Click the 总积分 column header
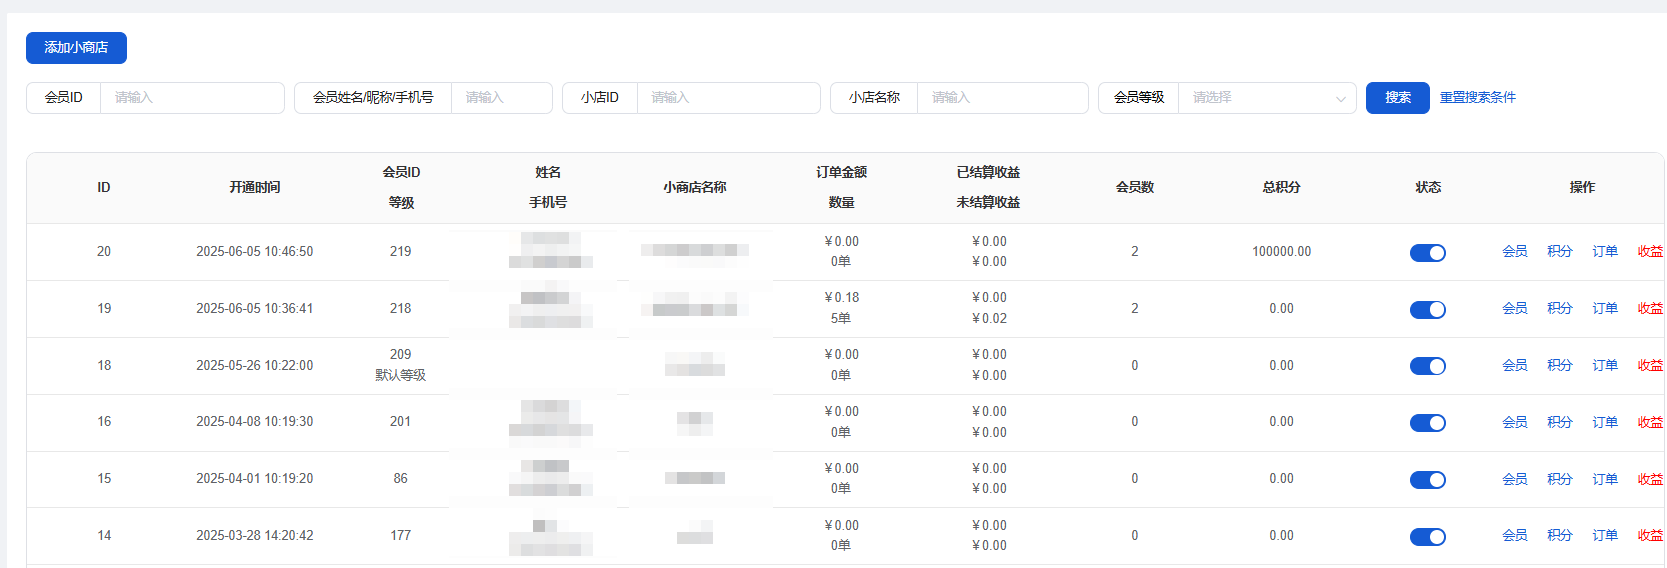The height and width of the screenshot is (568, 1667). point(1281,188)
